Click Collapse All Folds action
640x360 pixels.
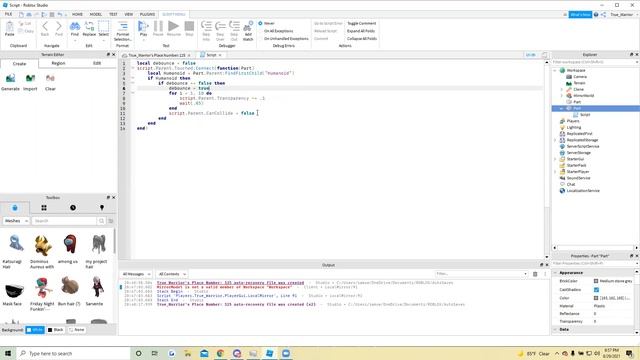362,38
